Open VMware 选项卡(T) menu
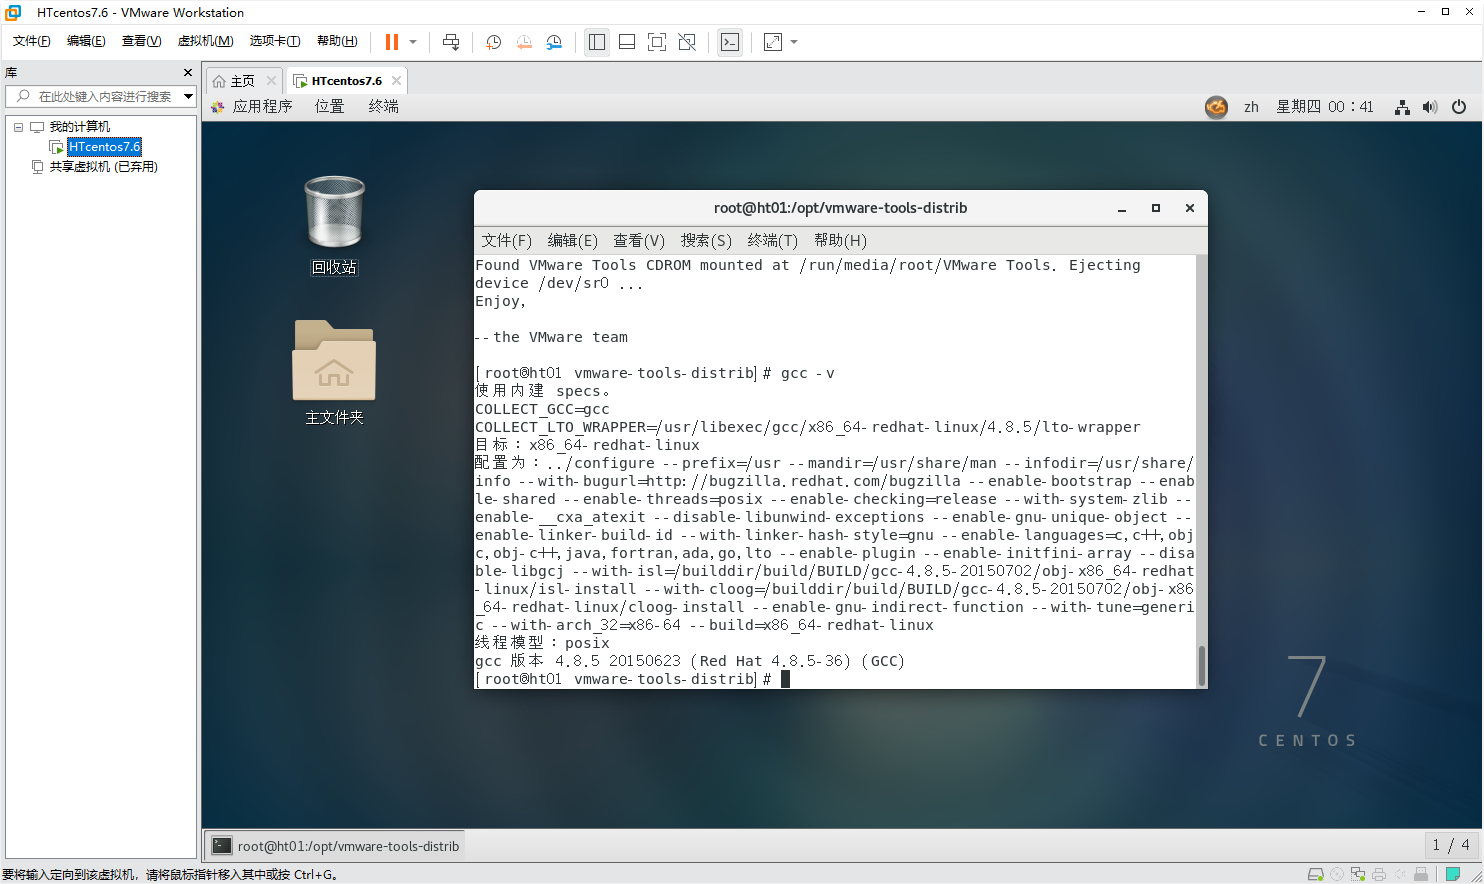1484x884 pixels. tap(275, 41)
